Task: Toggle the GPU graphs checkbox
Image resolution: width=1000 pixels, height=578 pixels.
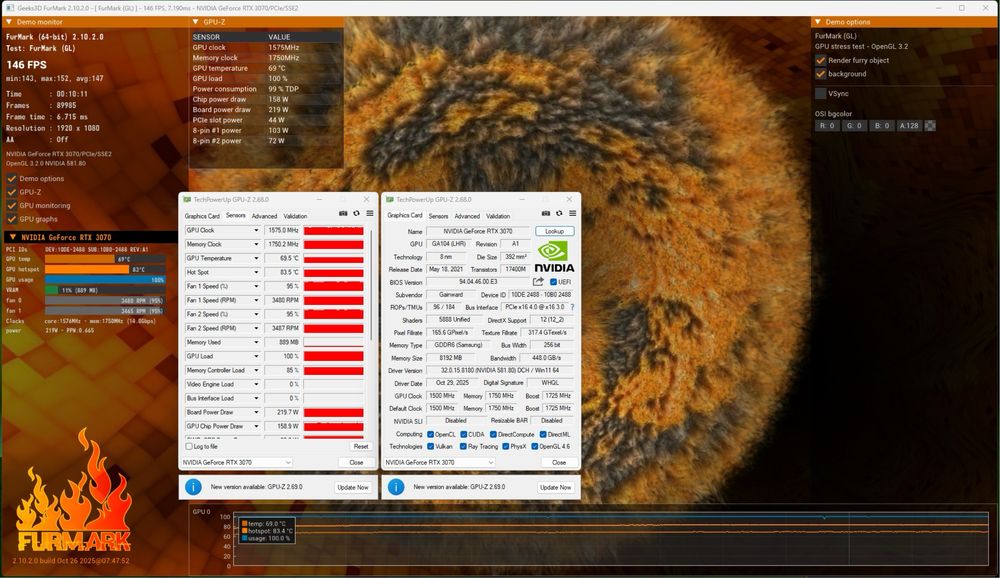Action: [x=11, y=219]
